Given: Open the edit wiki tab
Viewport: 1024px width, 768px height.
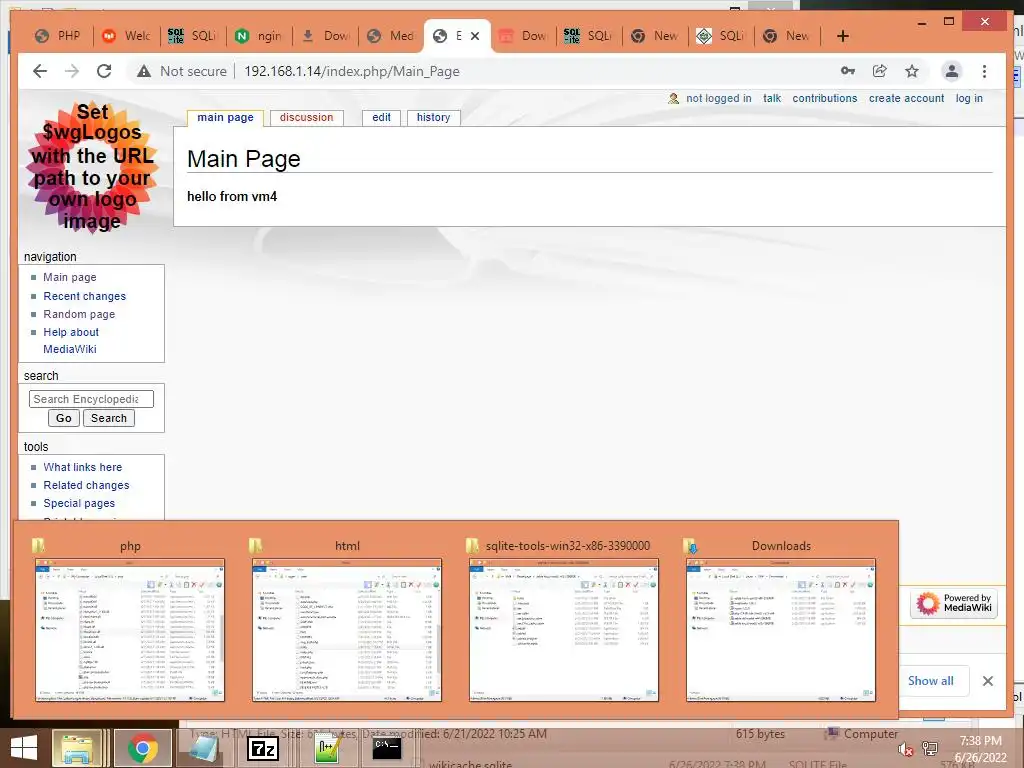Looking at the screenshot, I should tap(381, 118).
